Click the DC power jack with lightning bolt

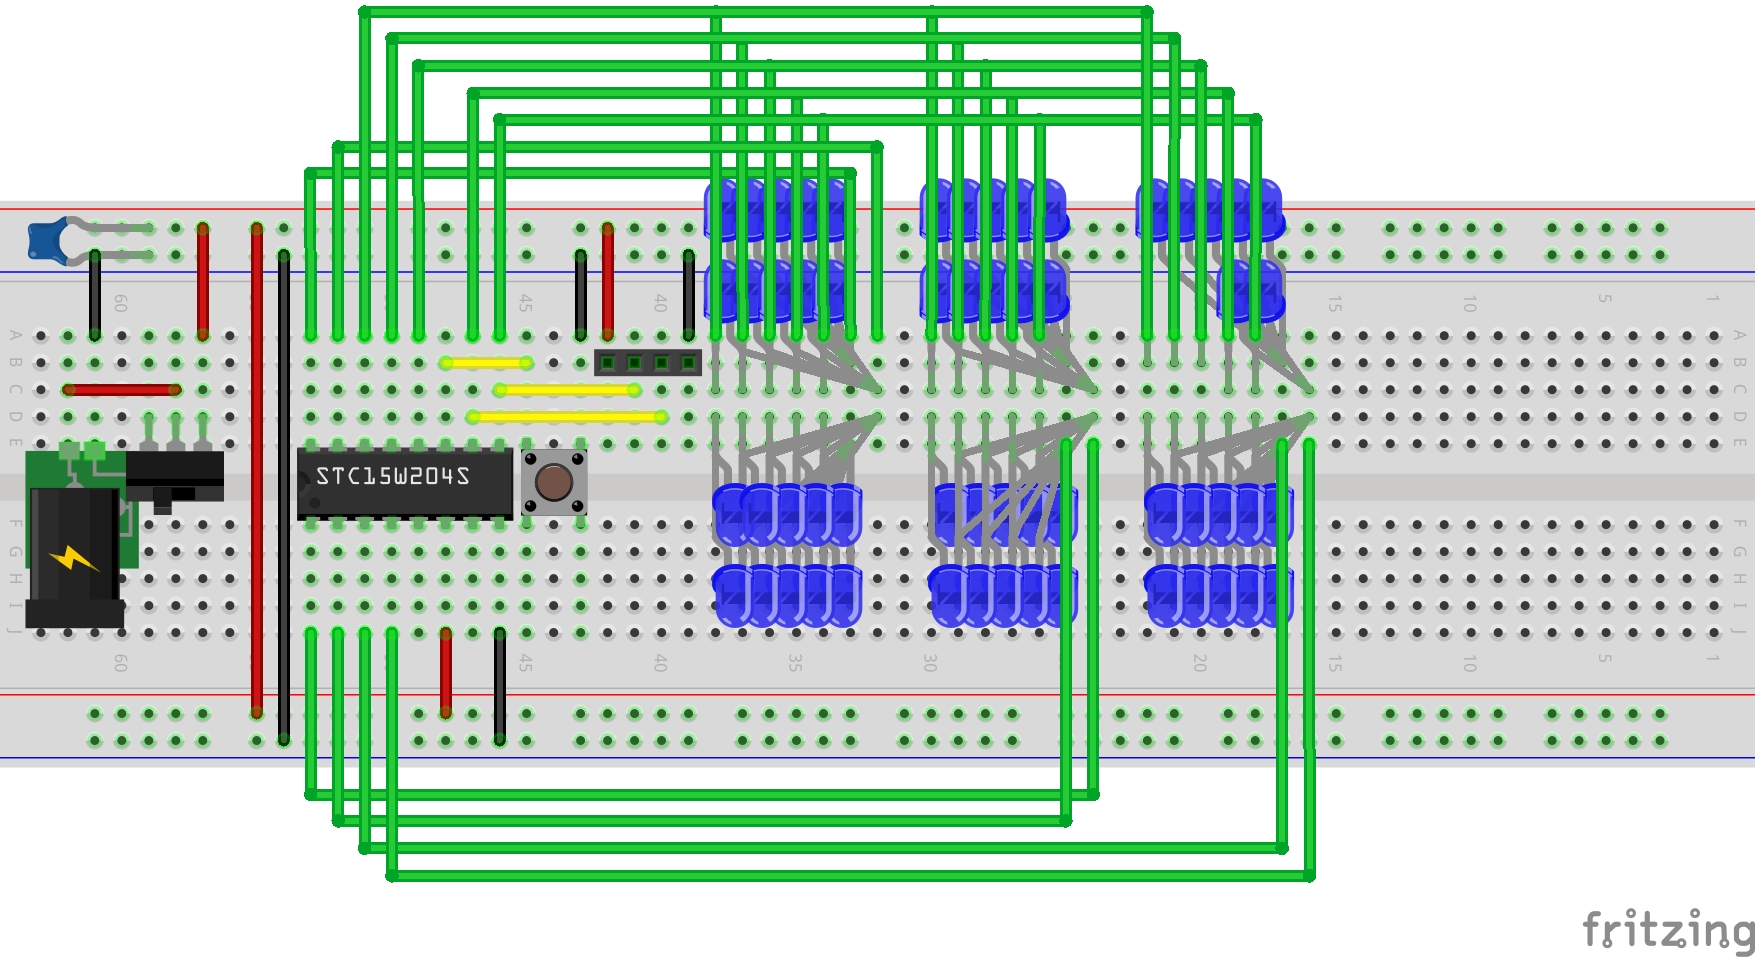[x=72, y=559]
